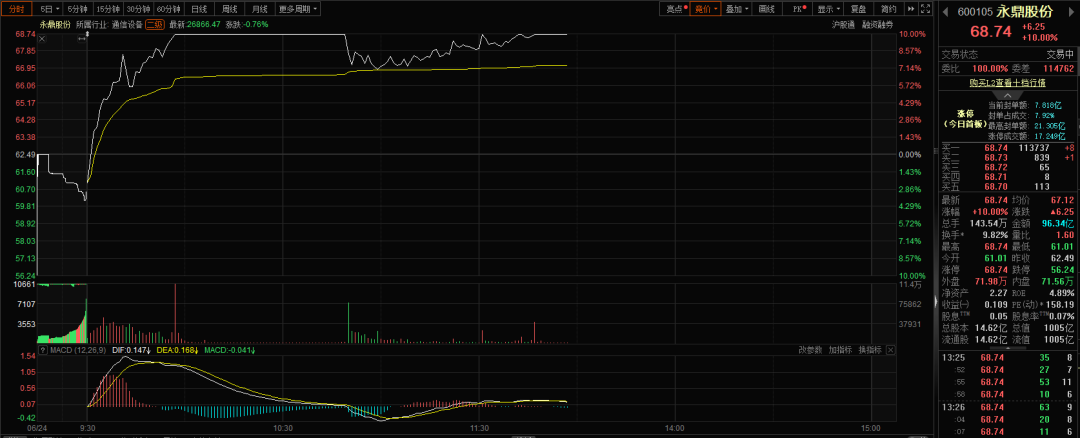
Task: Click the DIF:0.147 indicator value
Action: coord(132,351)
